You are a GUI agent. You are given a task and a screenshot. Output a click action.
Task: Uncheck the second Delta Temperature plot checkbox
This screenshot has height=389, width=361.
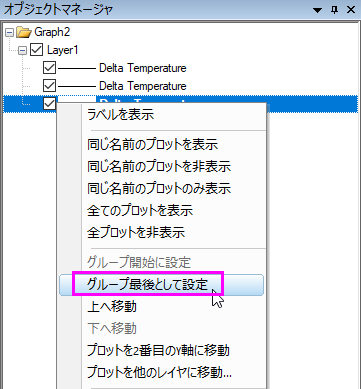click(x=49, y=86)
